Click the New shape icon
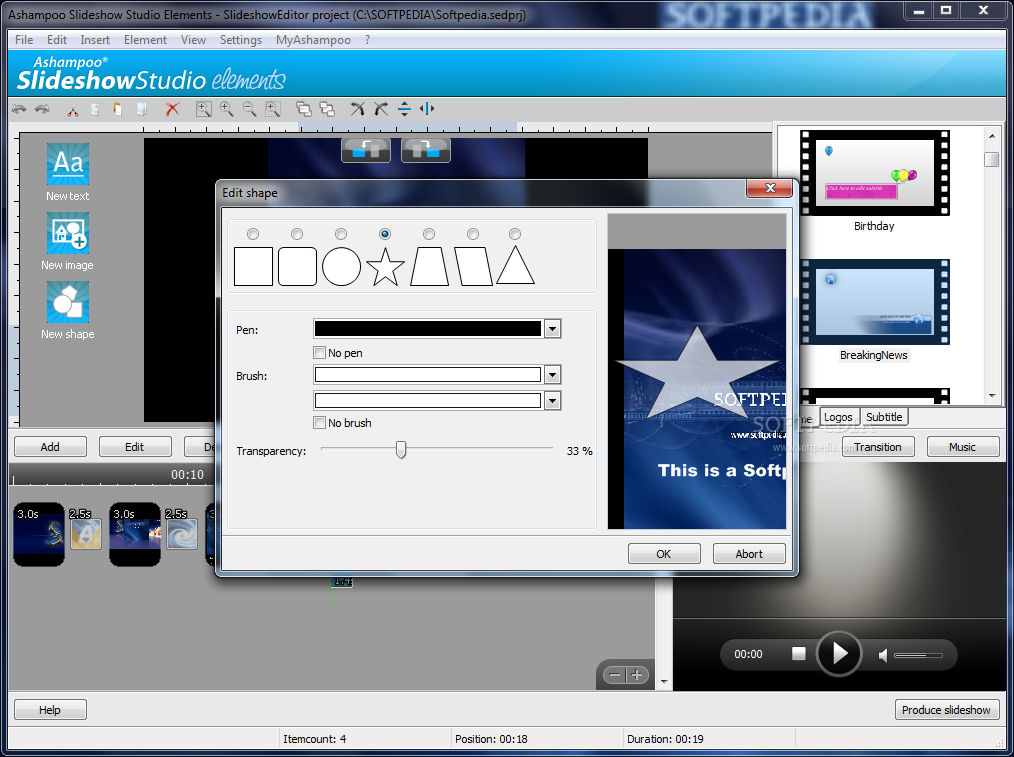 pos(68,302)
